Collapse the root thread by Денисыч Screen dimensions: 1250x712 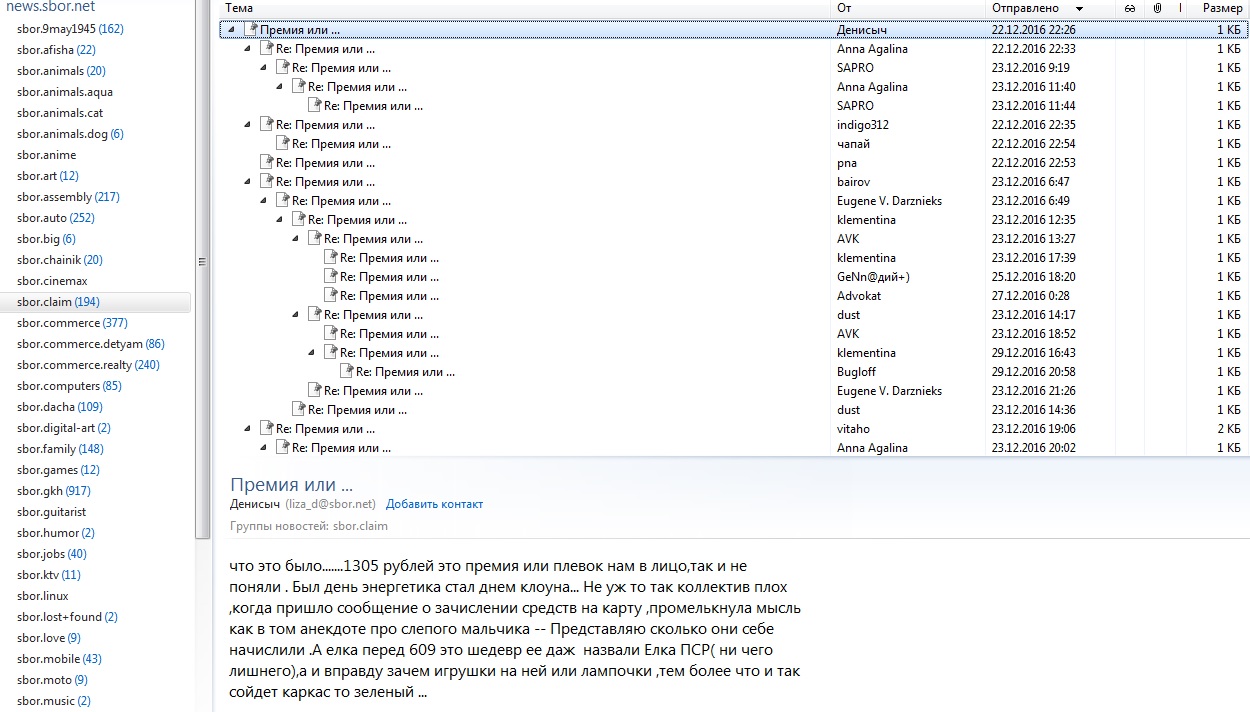click(232, 30)
